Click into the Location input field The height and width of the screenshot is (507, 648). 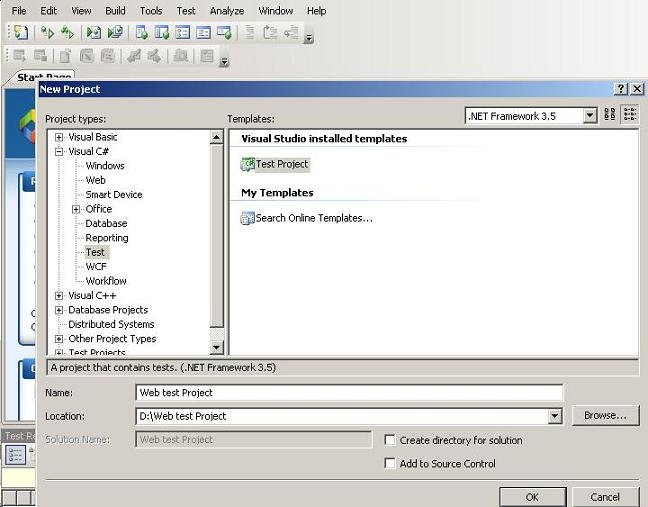[342, 416]
